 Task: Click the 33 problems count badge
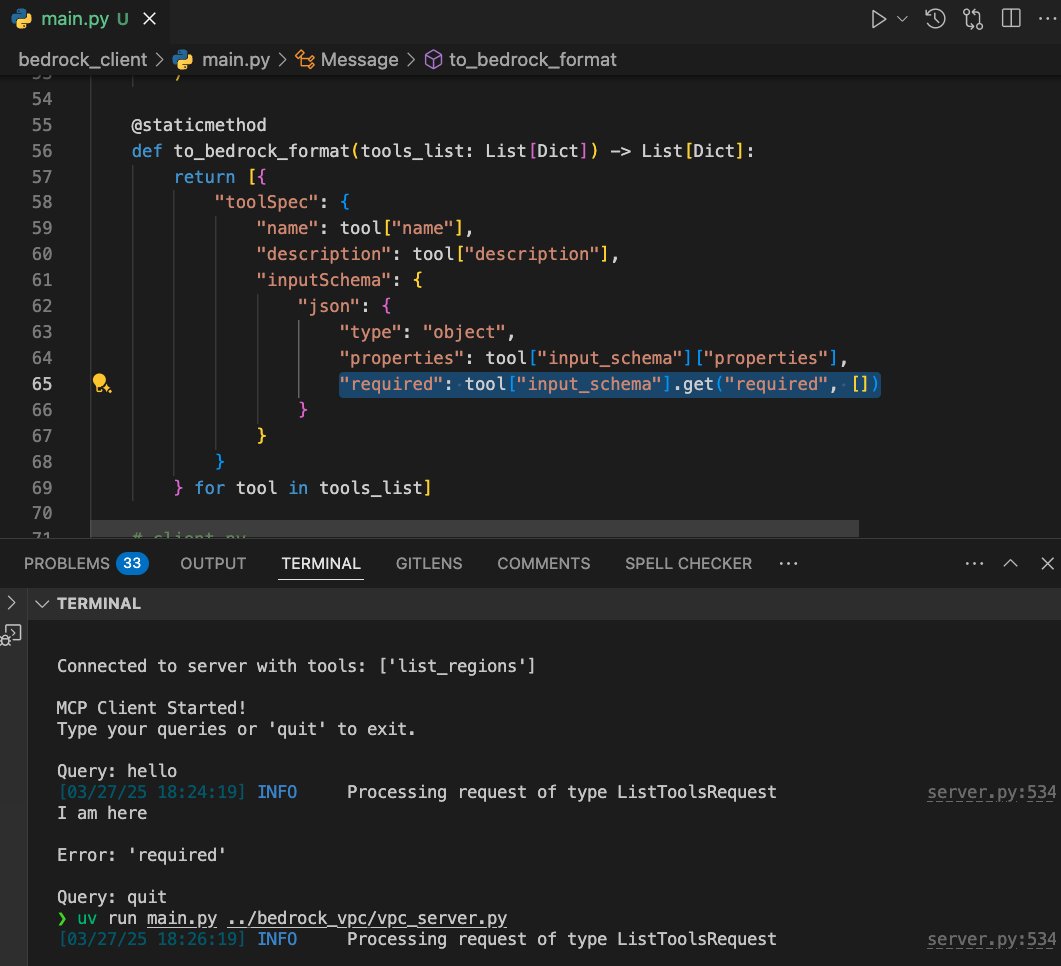(132, 563)
